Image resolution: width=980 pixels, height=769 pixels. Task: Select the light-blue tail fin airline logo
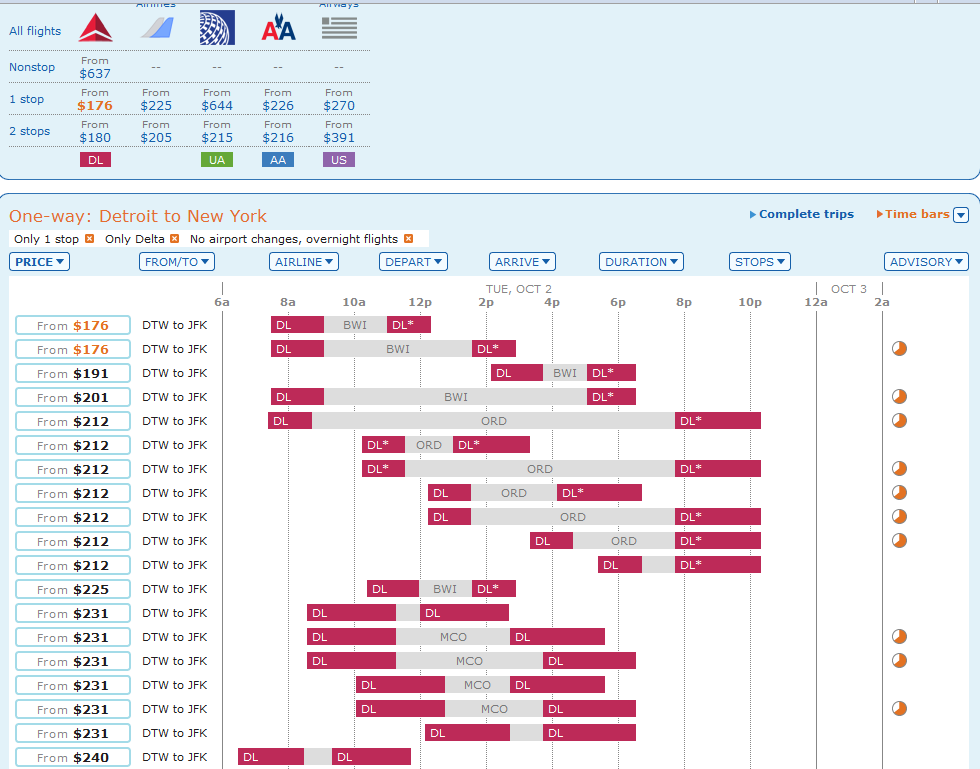(156, 28)
